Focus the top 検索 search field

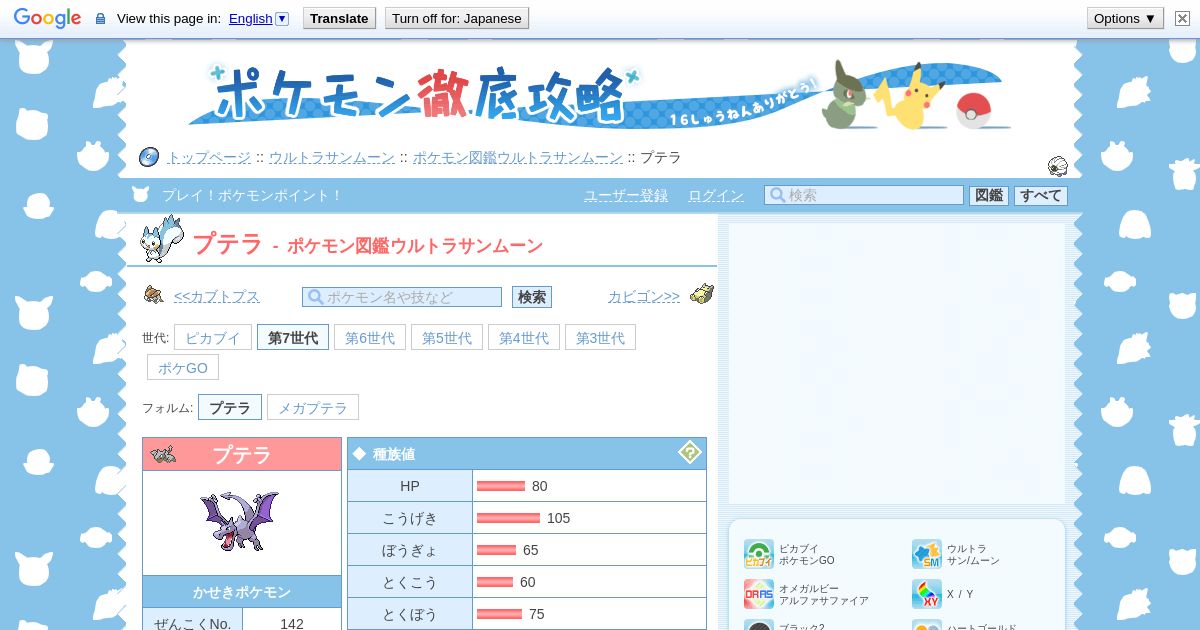[864, 195]
